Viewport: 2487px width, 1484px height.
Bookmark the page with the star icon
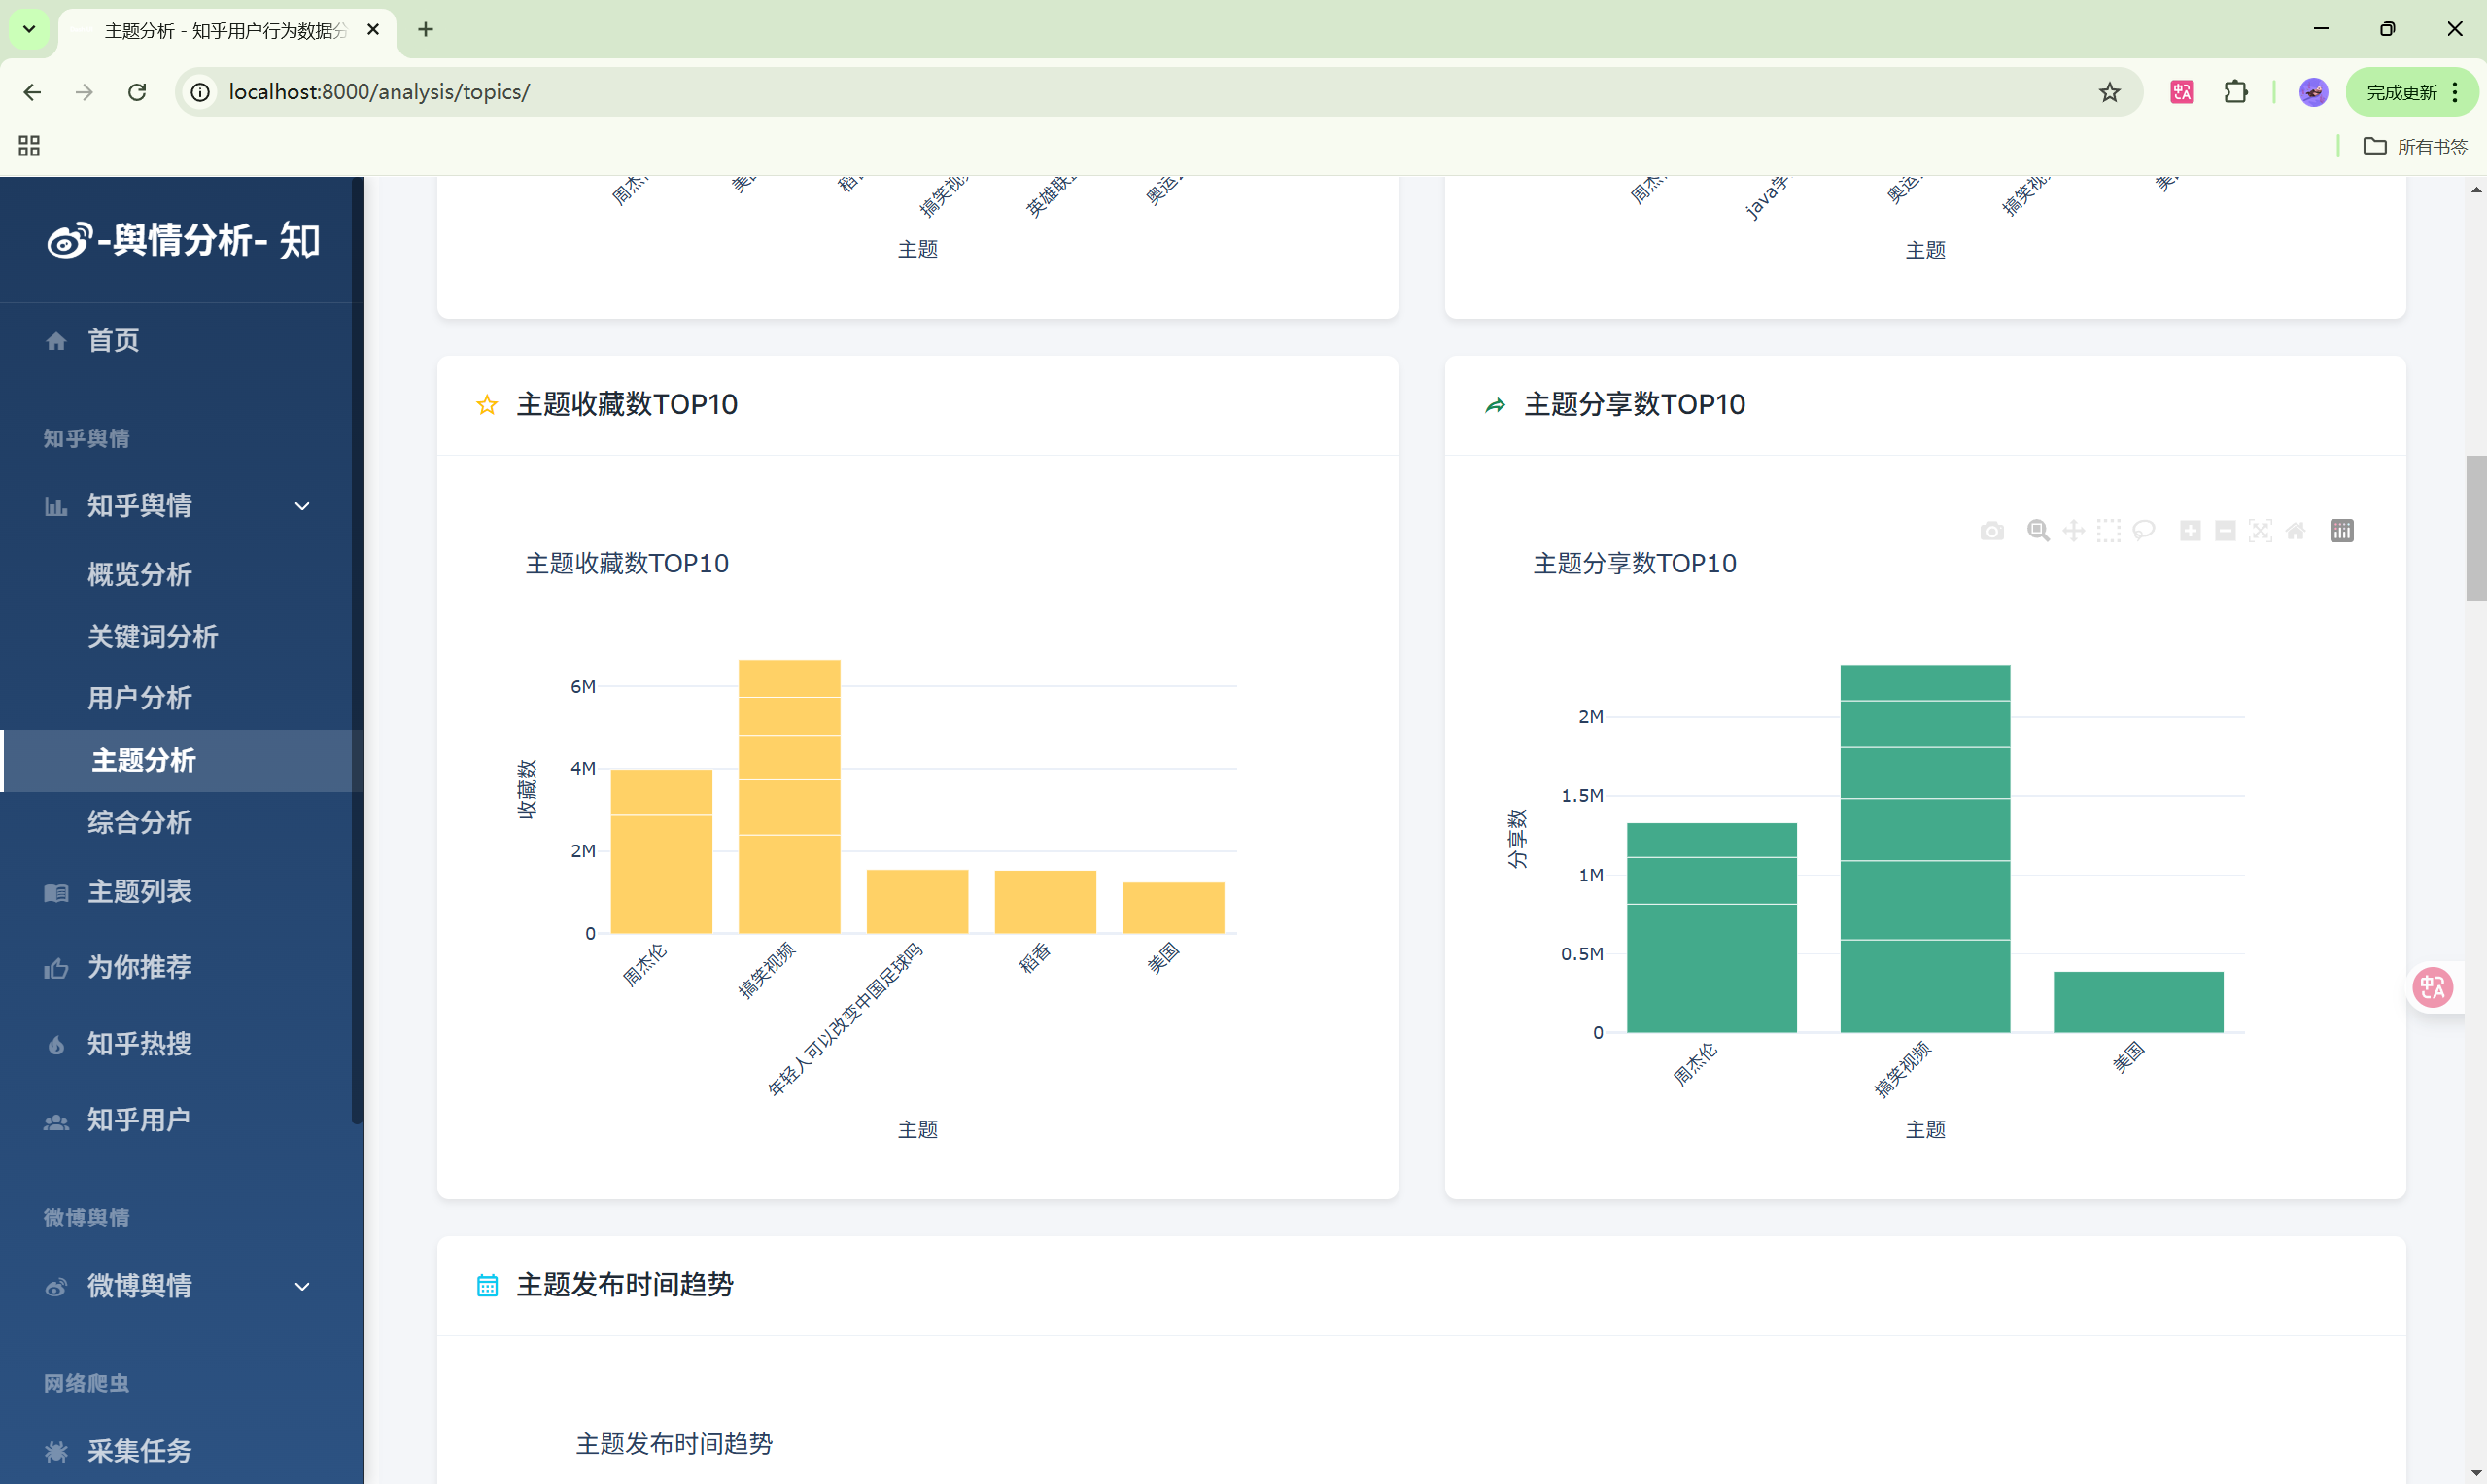(x=2109, y=92)
